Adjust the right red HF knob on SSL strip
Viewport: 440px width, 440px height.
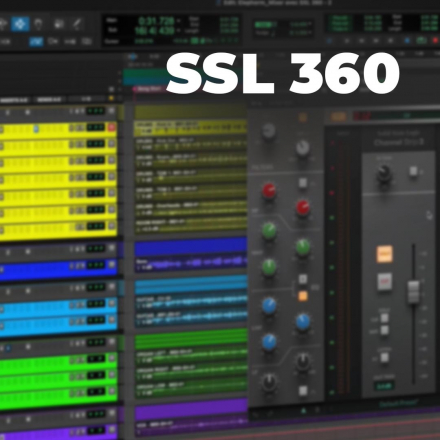(x=303, y=207)
